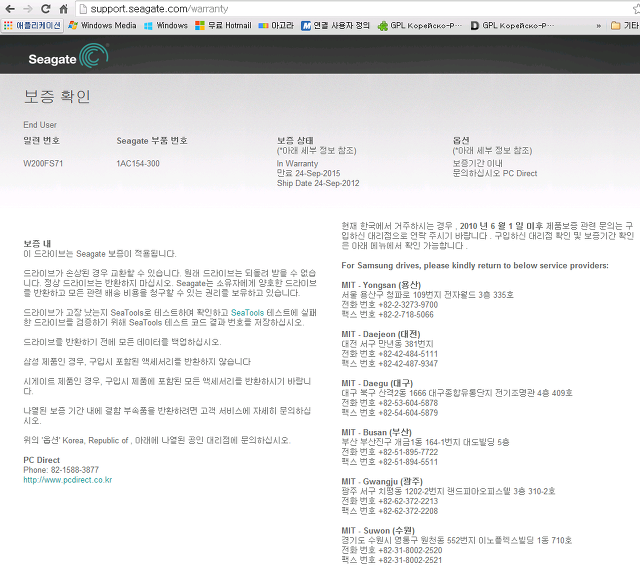
Task: Focus the support.seagate.com/warranty address bar
Action: [354, 9]
